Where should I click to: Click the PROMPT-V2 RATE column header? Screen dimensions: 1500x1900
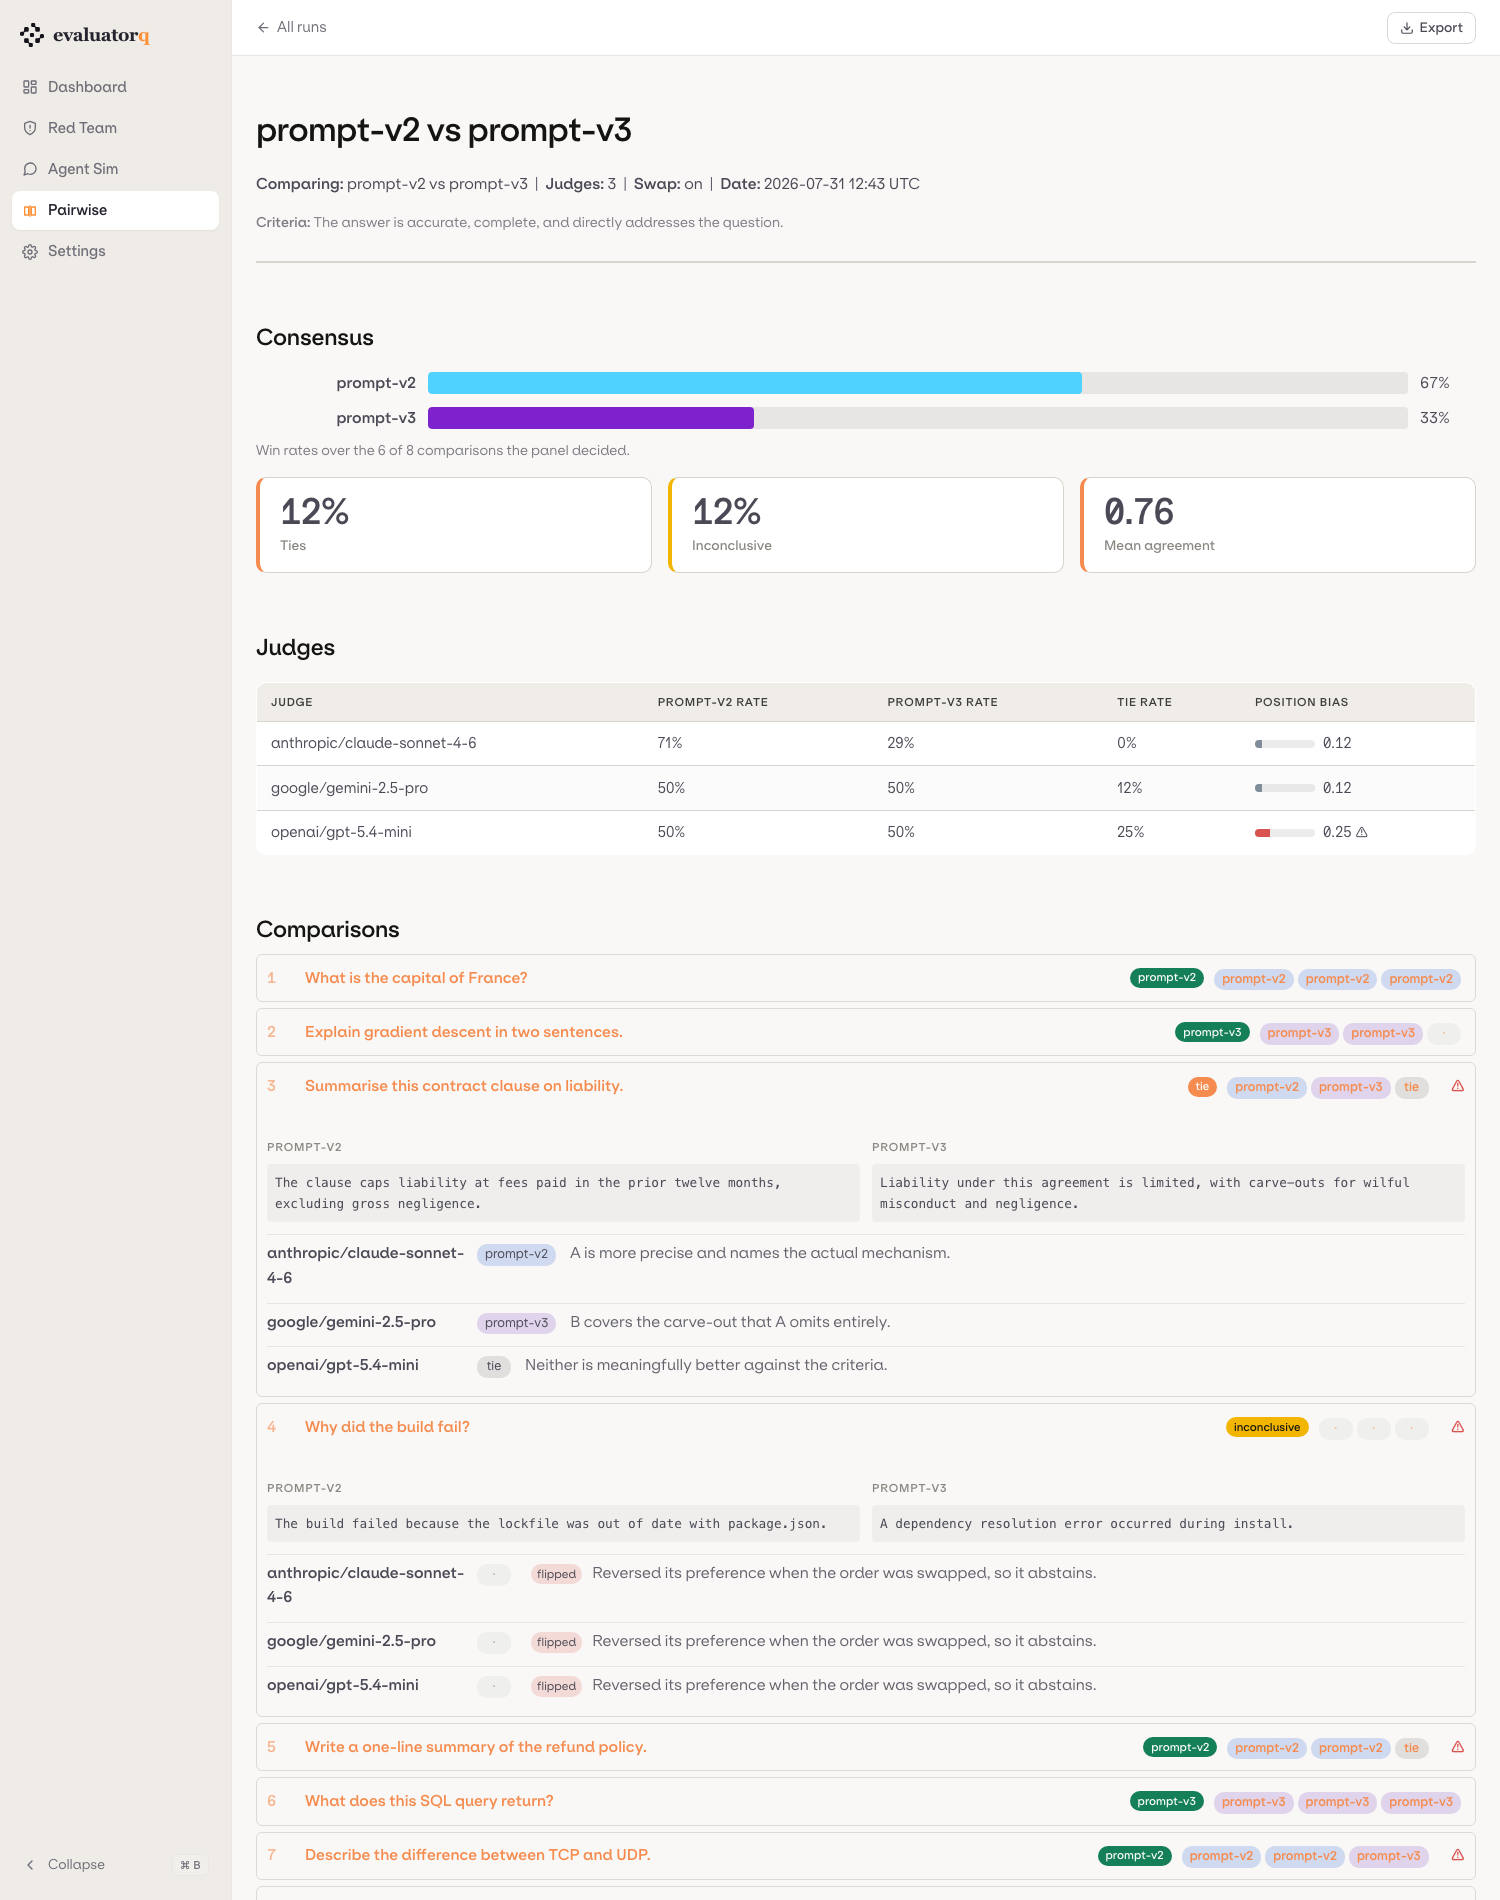[713, 702]
